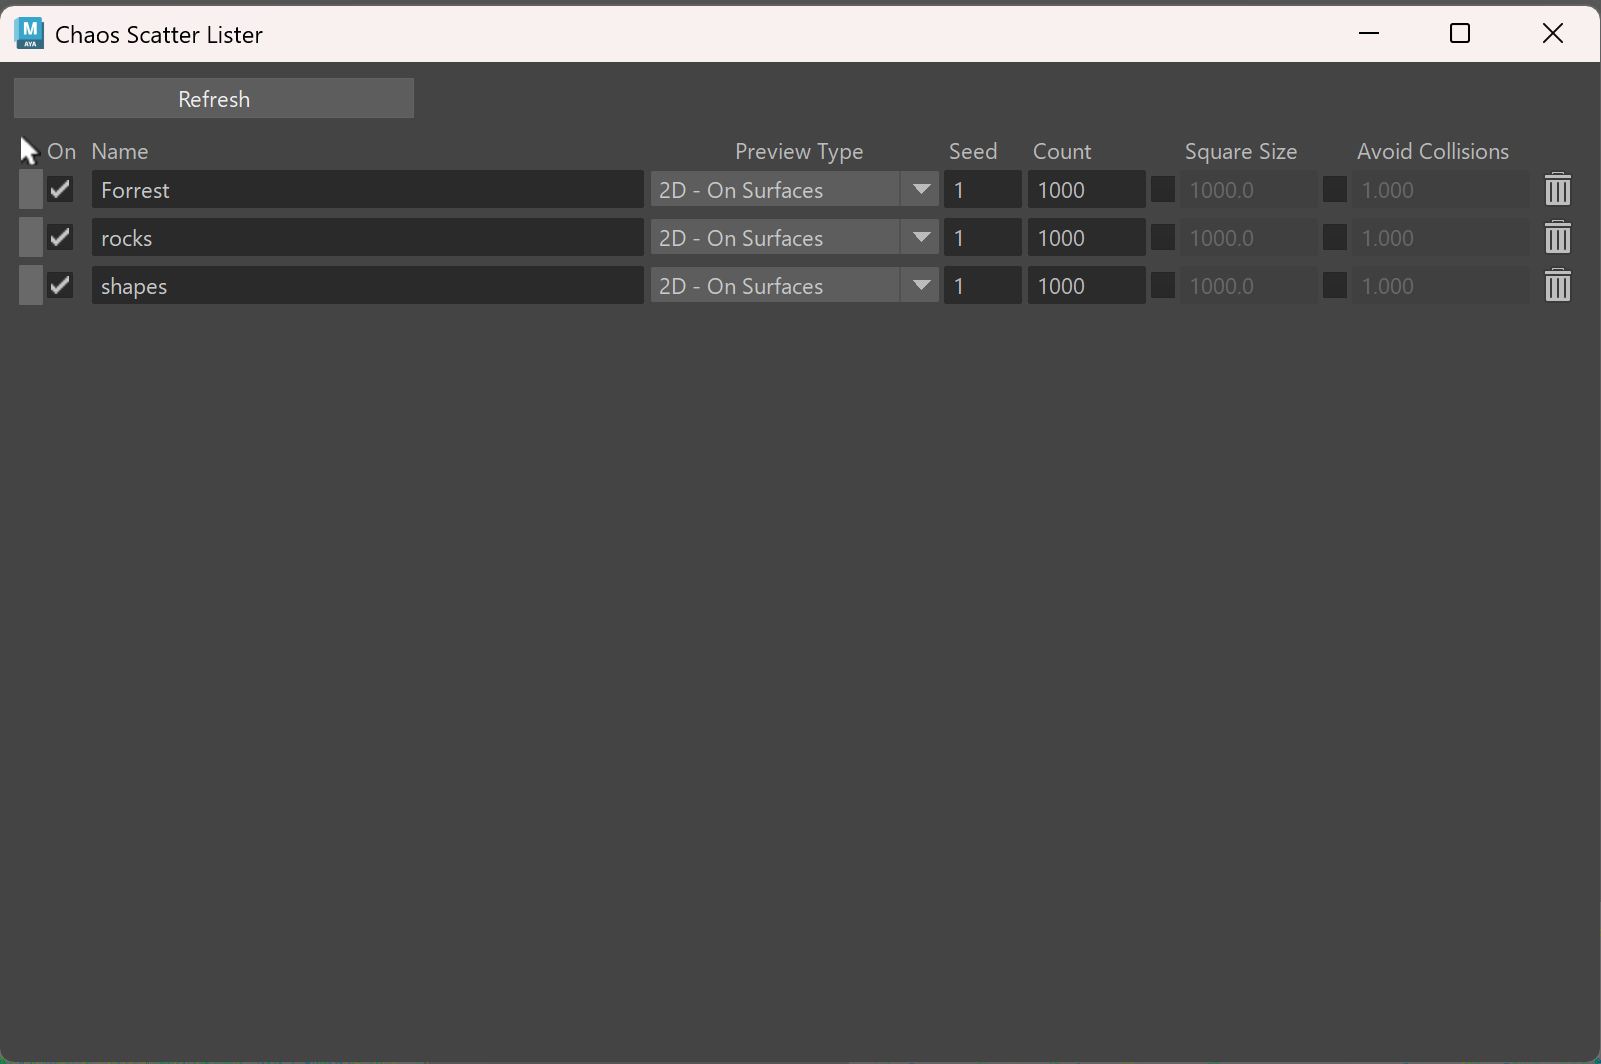Click the Seed field for Forrest

point(983,190)
